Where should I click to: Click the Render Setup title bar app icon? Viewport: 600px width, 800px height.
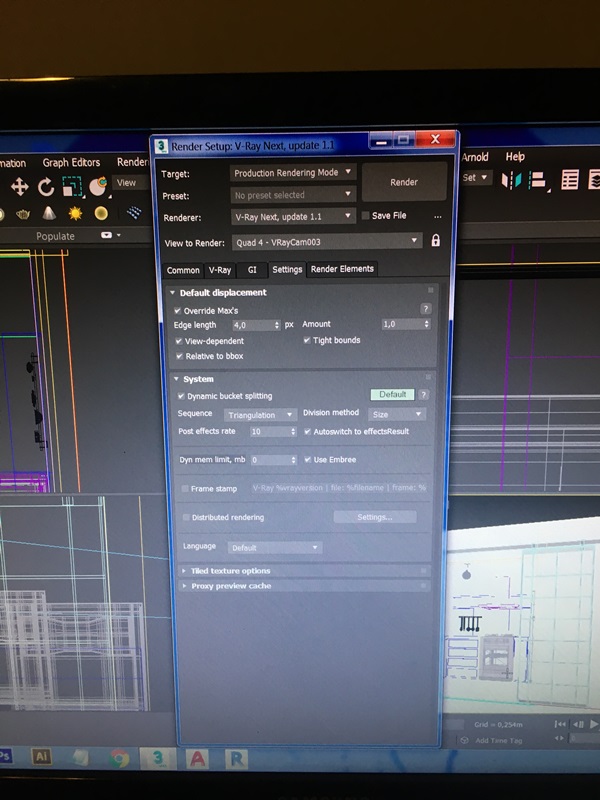coord(161,146)
